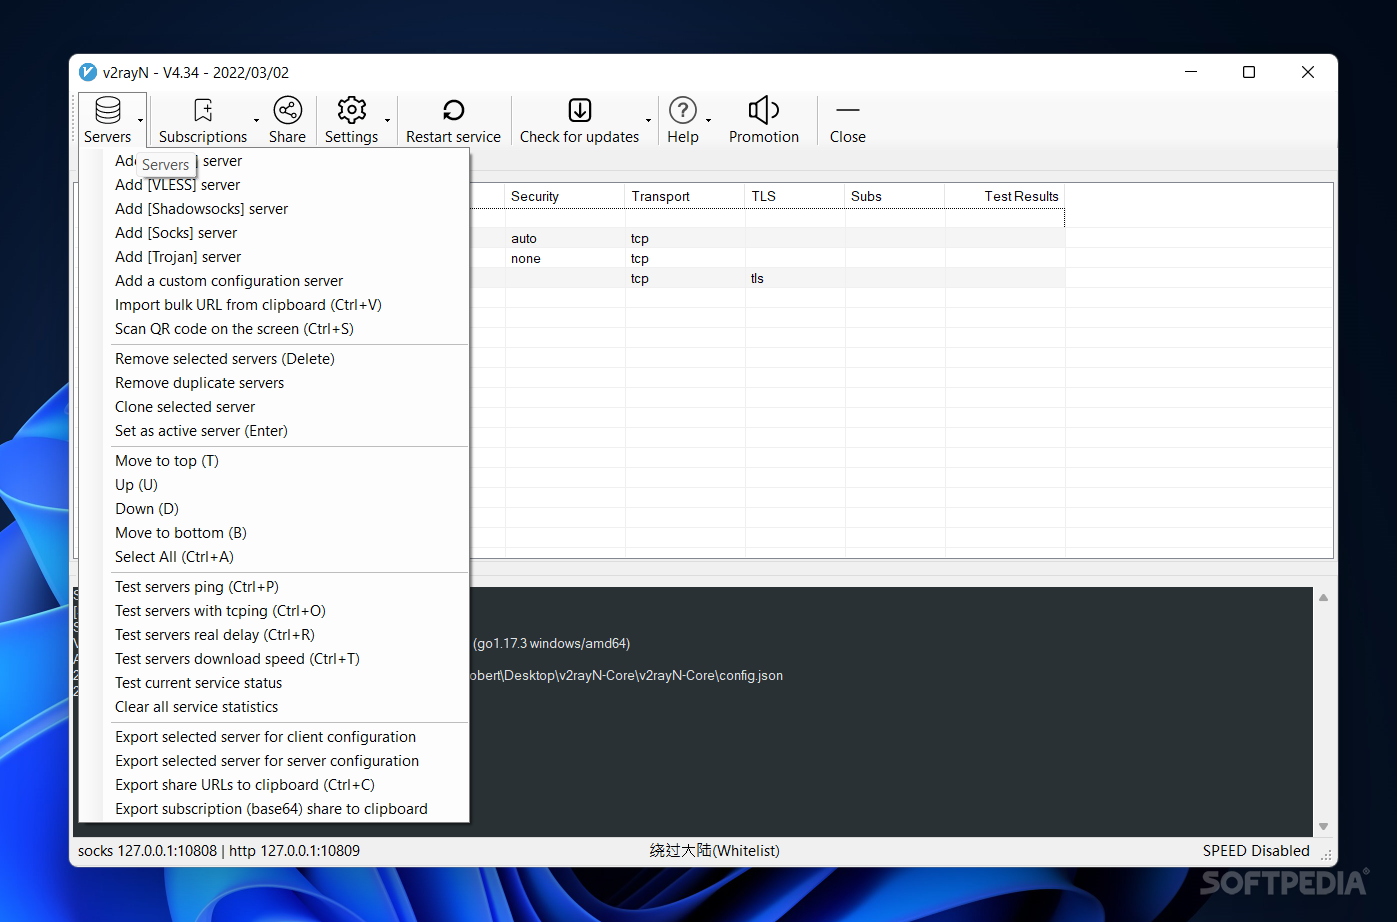Choose Export subscription (base64) share to clipboard
This screenshot has width=1397, height=922.
tap(273, 809)
